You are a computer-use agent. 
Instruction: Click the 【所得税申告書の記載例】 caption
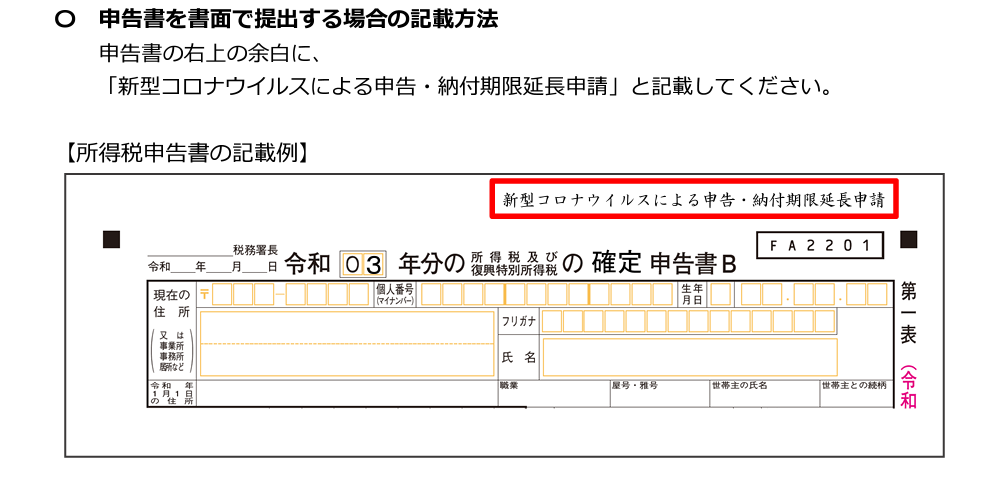pyautogui.click(x=186, y=153)
